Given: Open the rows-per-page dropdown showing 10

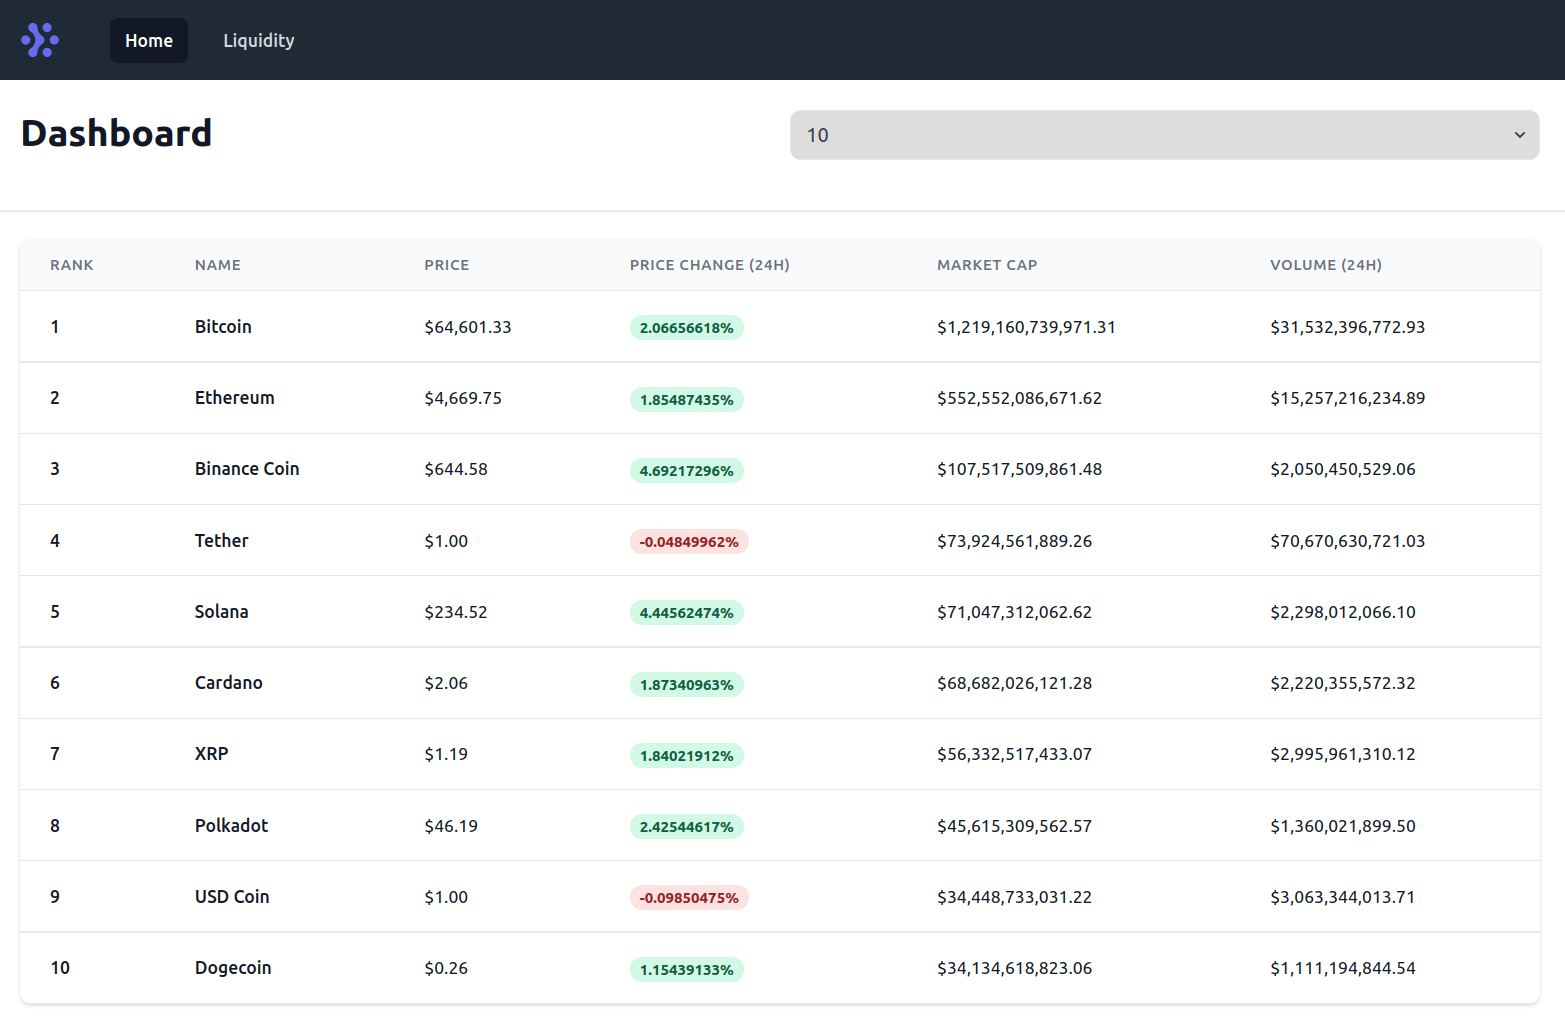Looking at the screenshot, I should (1164, 135).
